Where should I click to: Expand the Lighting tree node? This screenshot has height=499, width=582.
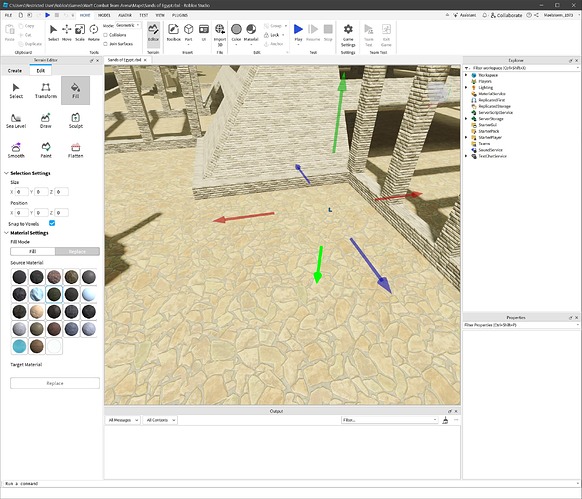466,88
